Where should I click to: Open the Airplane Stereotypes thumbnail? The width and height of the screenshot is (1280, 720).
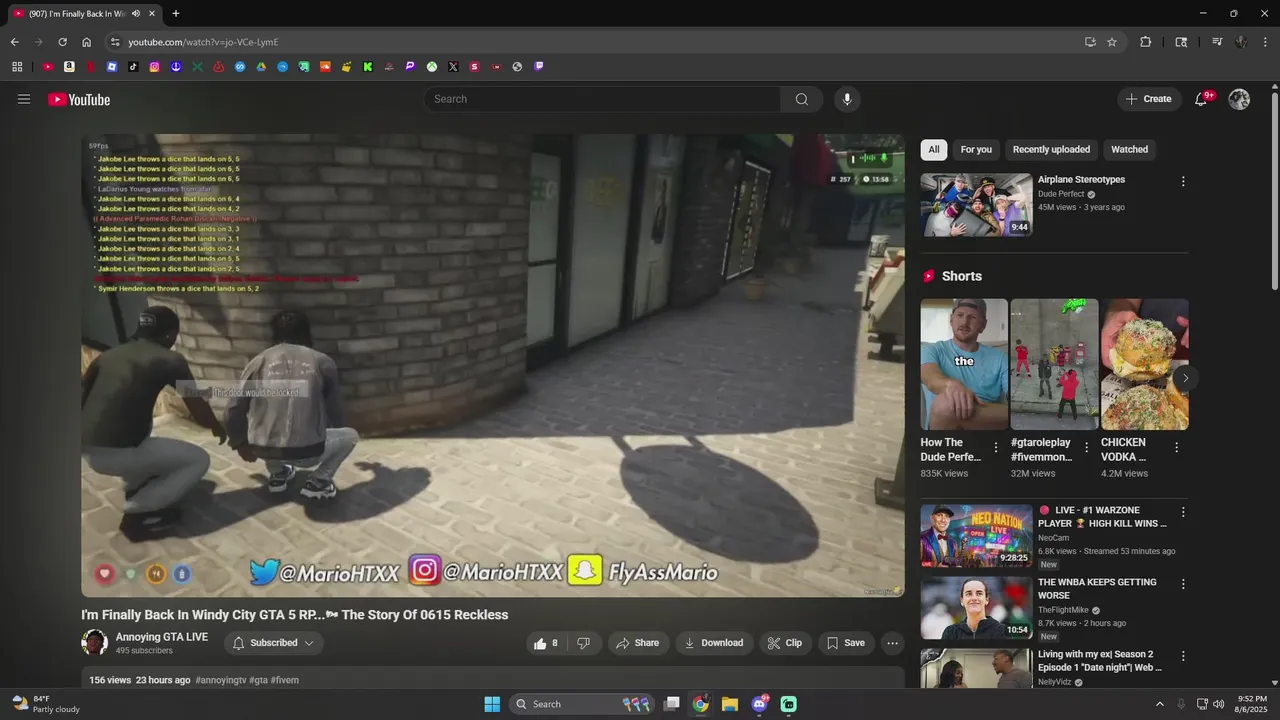tap(976, 204)
